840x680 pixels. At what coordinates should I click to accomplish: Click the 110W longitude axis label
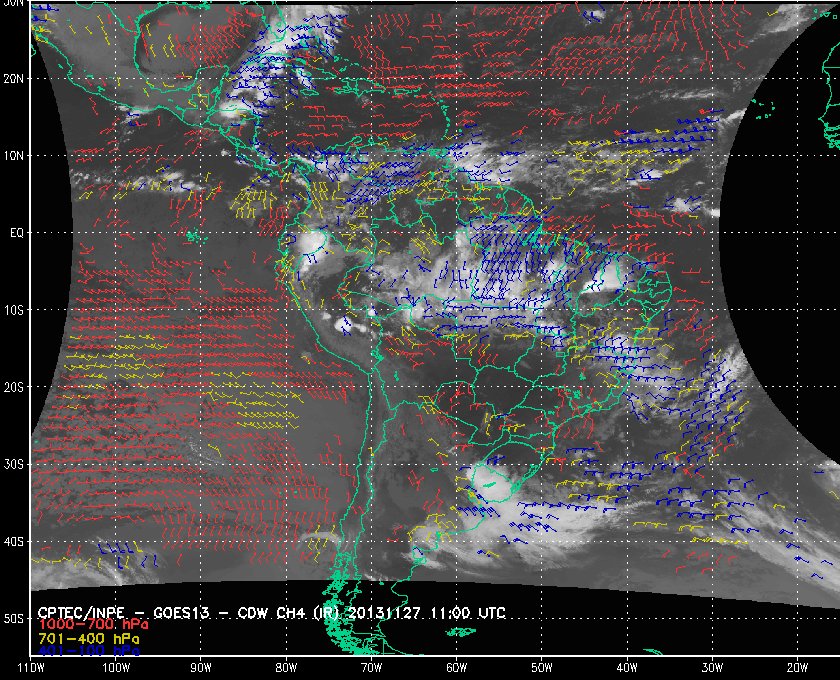30,668
